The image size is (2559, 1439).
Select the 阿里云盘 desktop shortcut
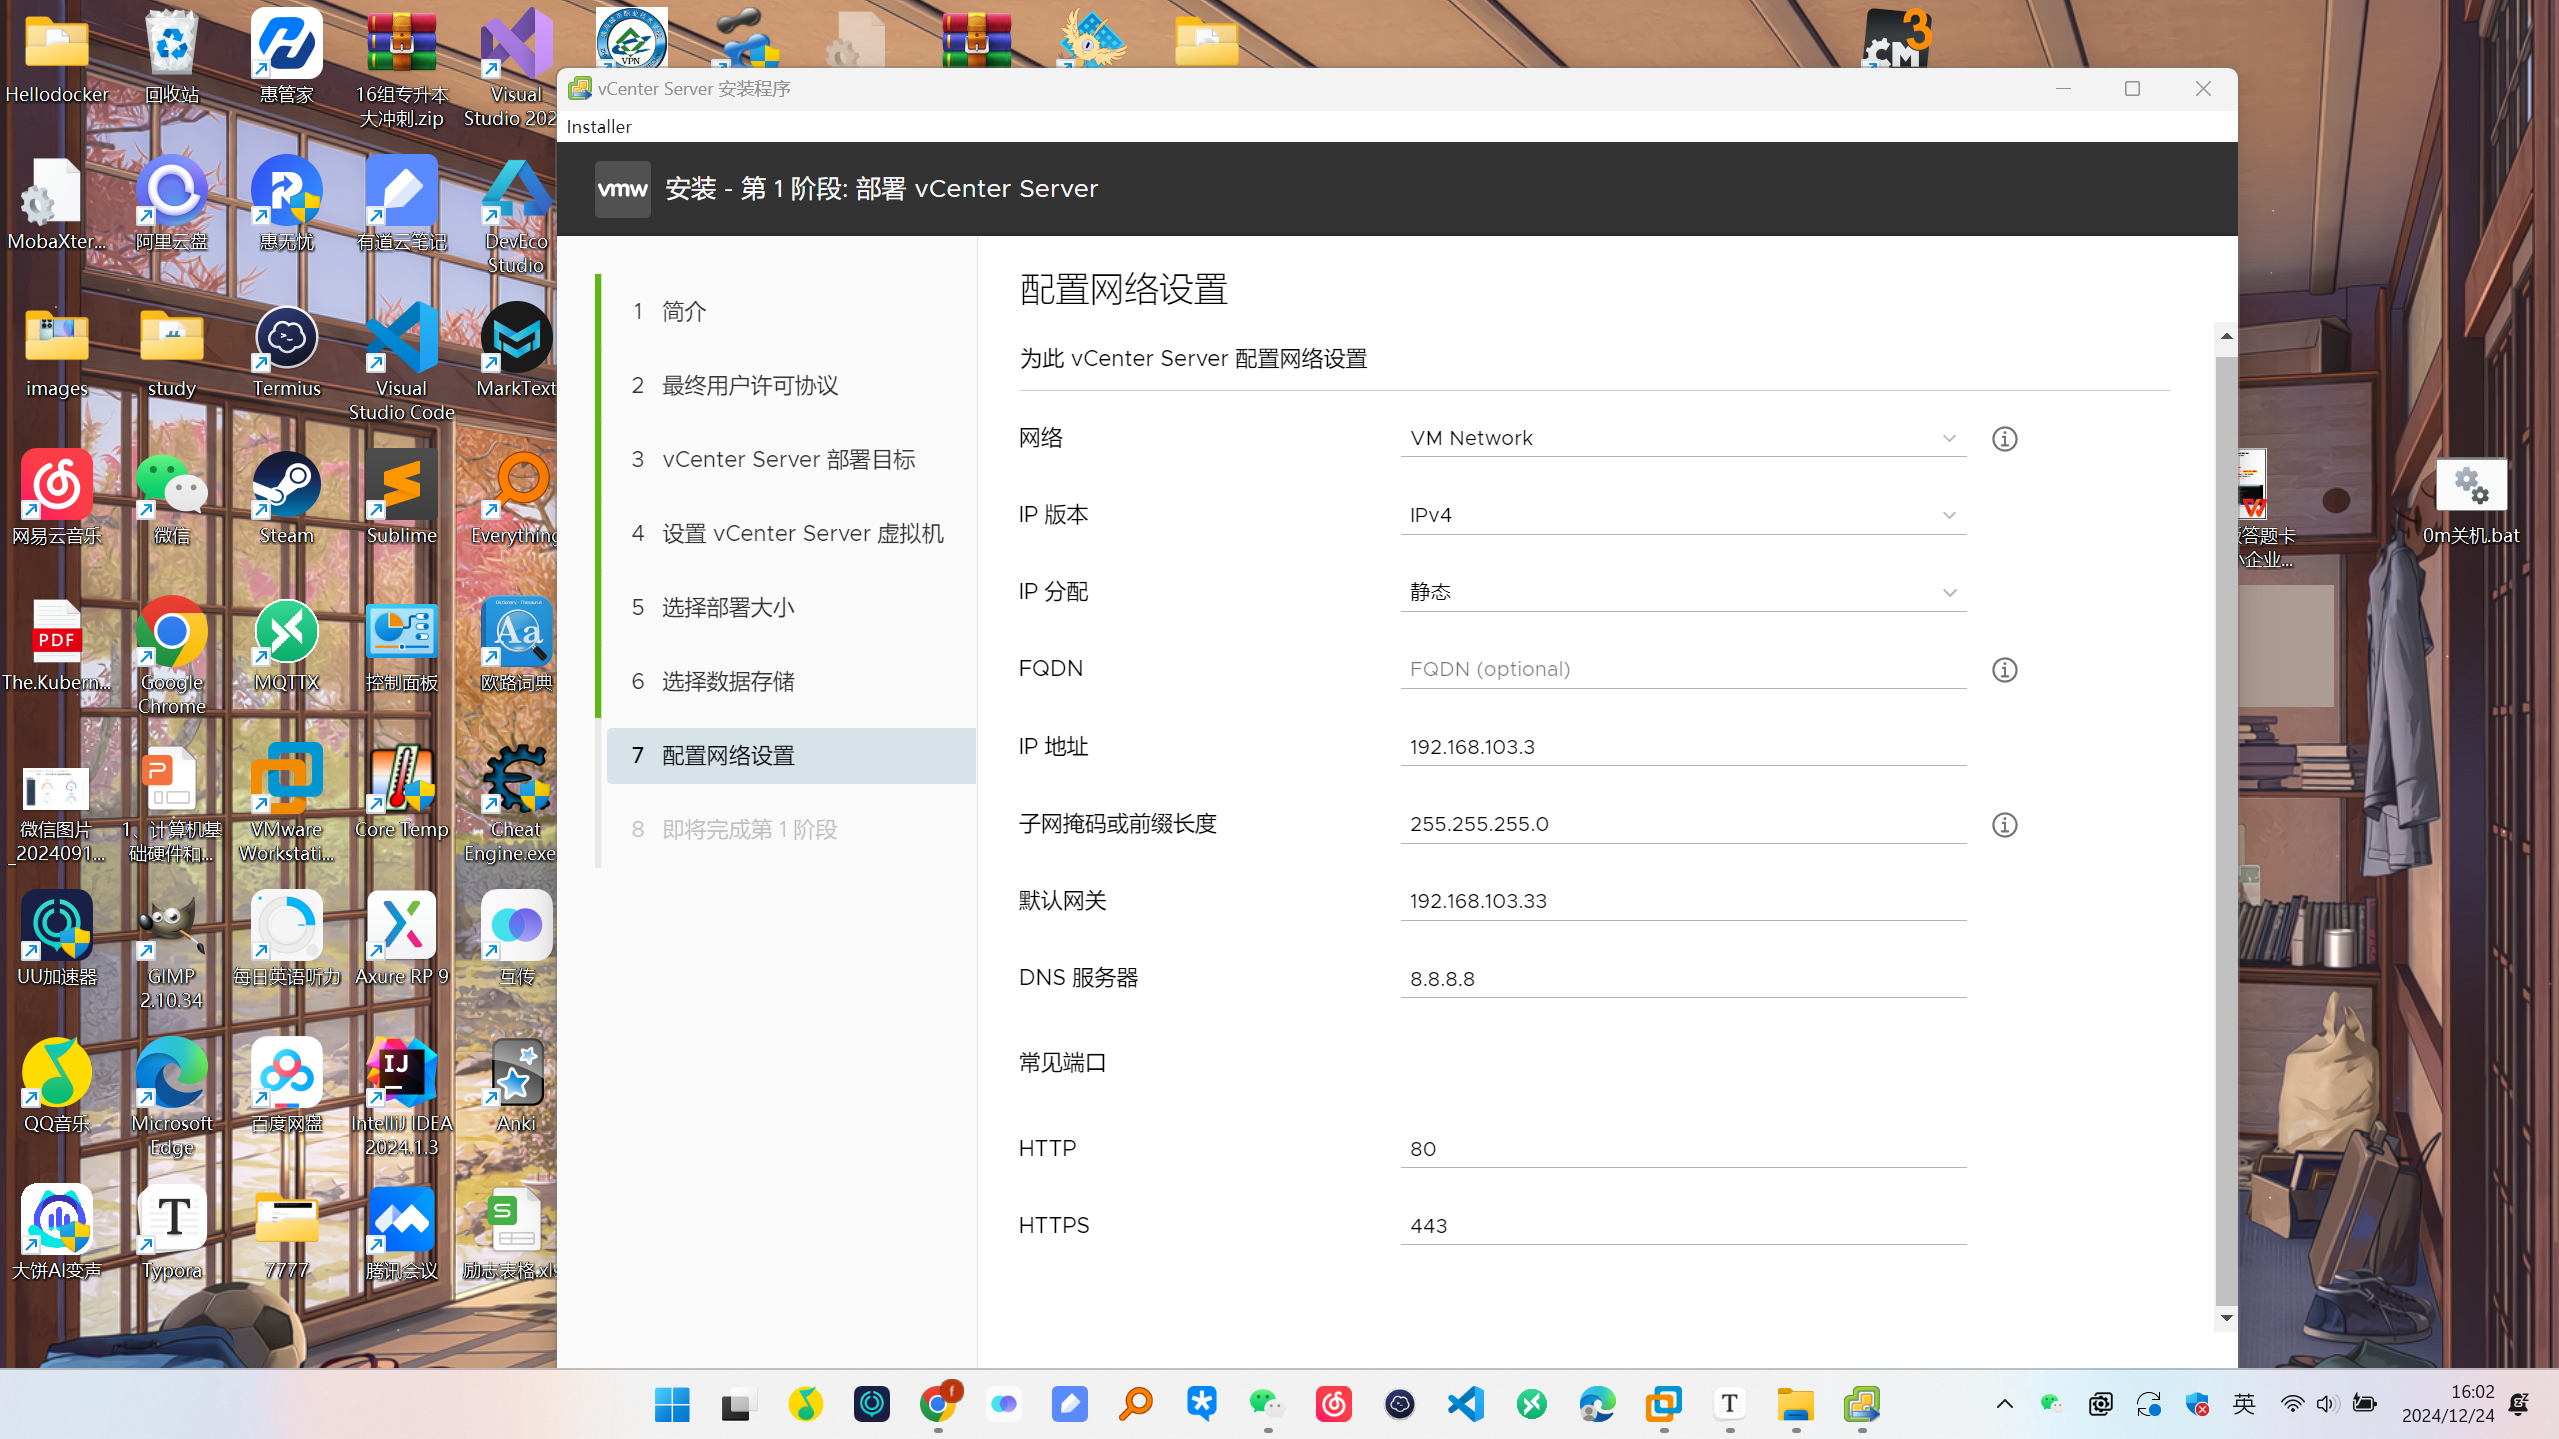pos(172,204)
